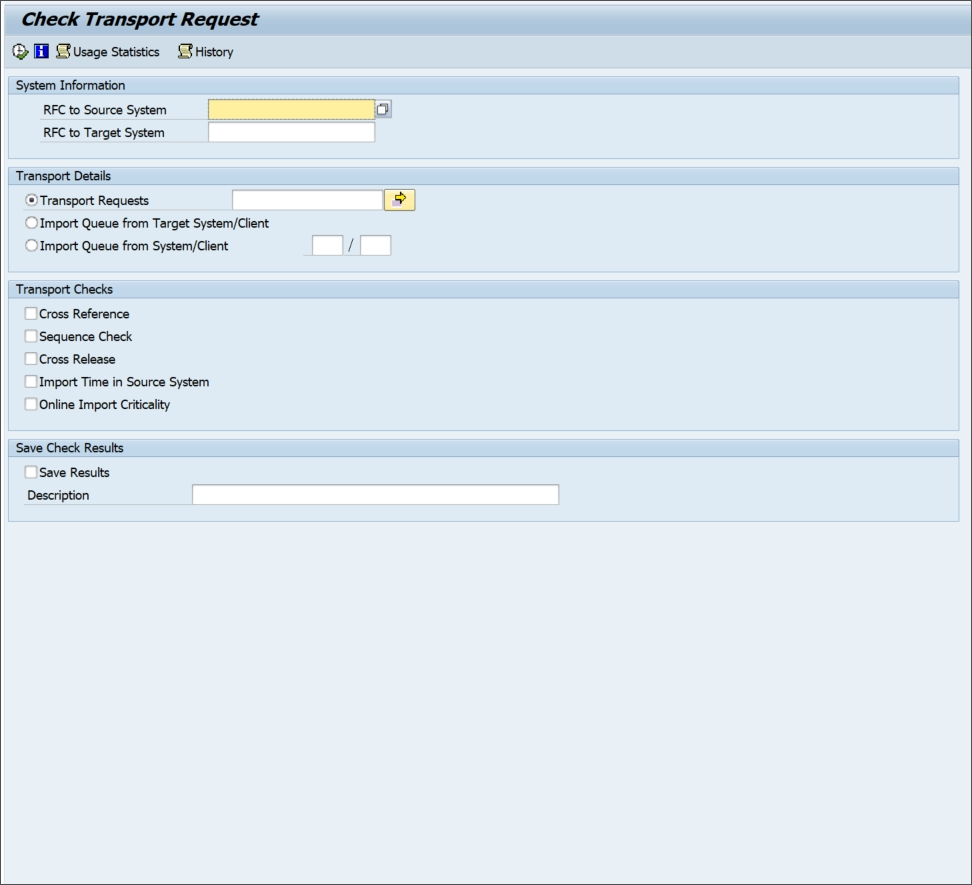Open Usage Statistics
The height and width of the screenshot is (885, 972).
(x=107, y=52)
